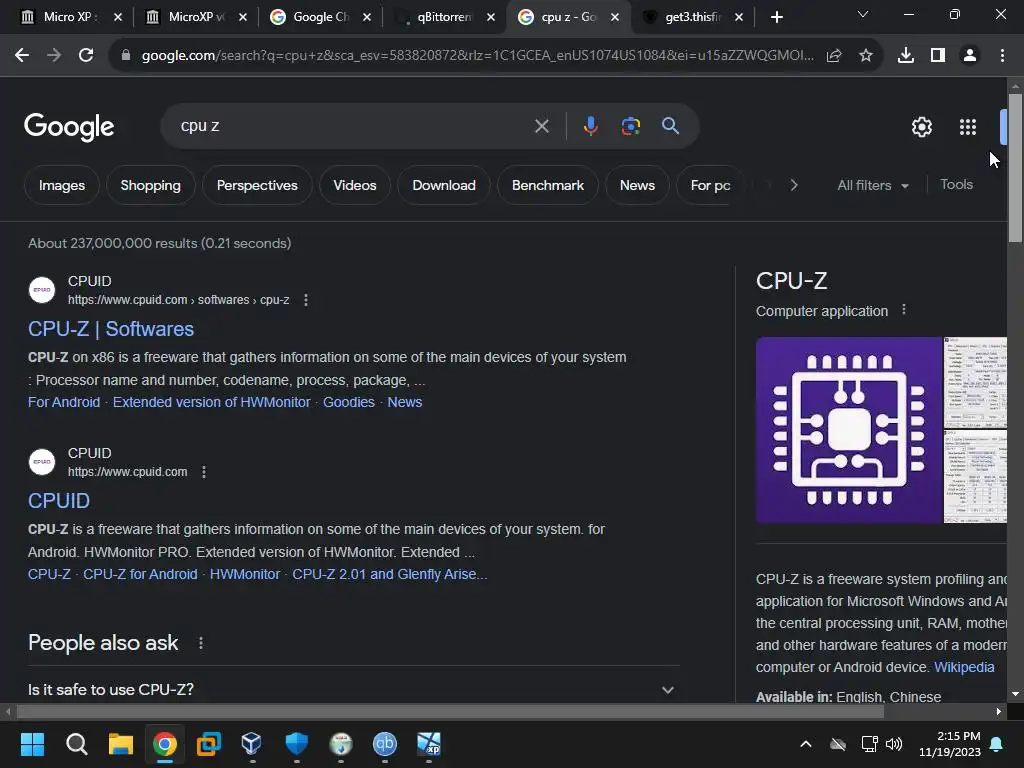Clear the search box text

pos(541,126)
